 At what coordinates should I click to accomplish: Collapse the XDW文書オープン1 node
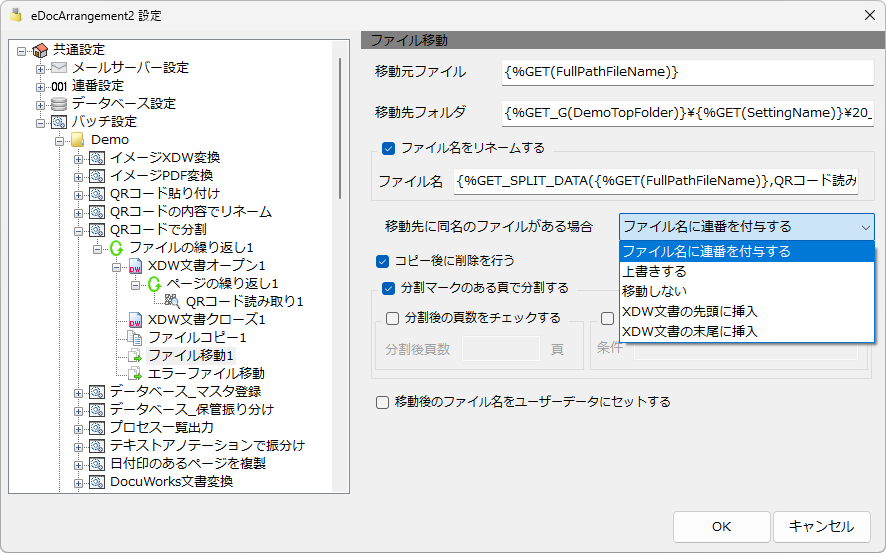[x=116, y=267]
